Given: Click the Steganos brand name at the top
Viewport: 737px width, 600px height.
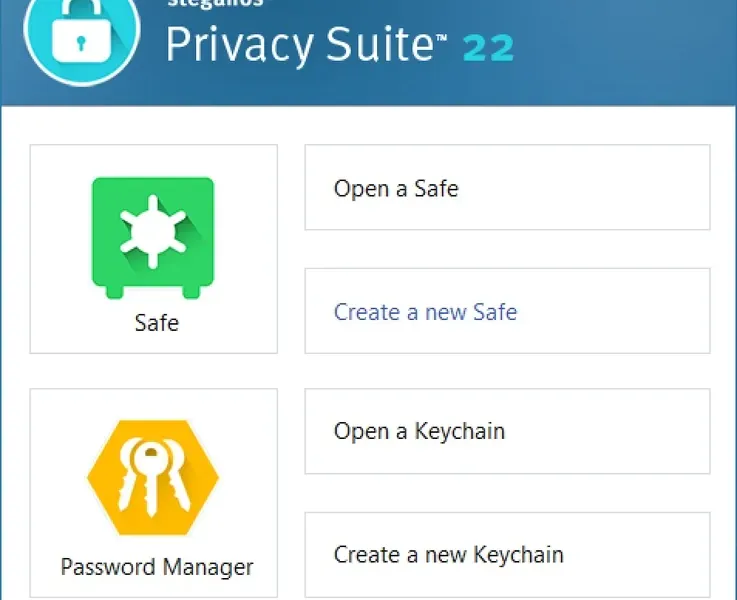Looking at the screenshot, I should point(215,4).
